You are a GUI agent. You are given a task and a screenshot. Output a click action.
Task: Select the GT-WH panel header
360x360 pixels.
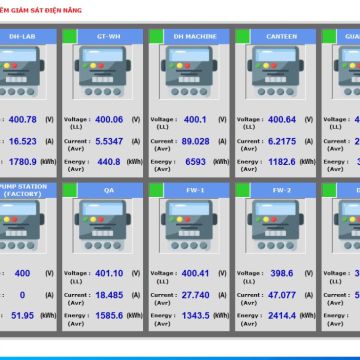click(x=110, y=36)
